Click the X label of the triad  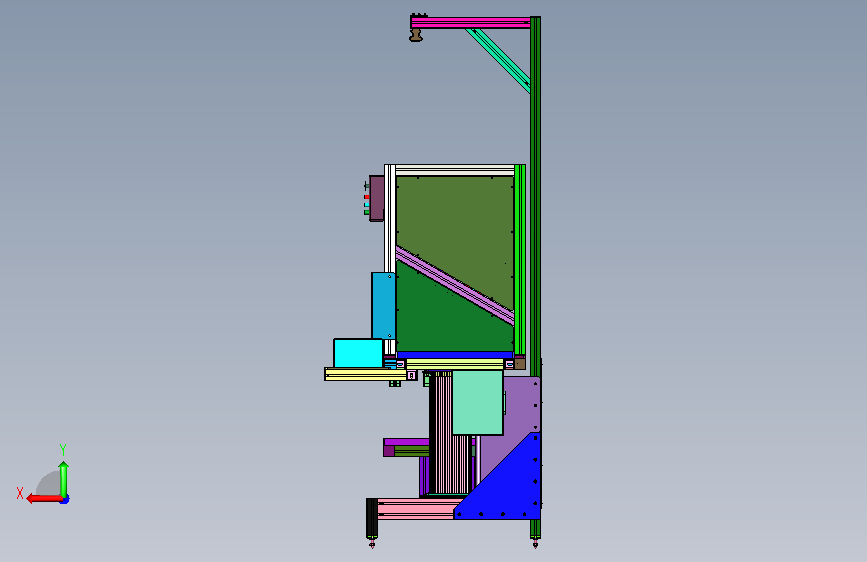tap(20, 493)
